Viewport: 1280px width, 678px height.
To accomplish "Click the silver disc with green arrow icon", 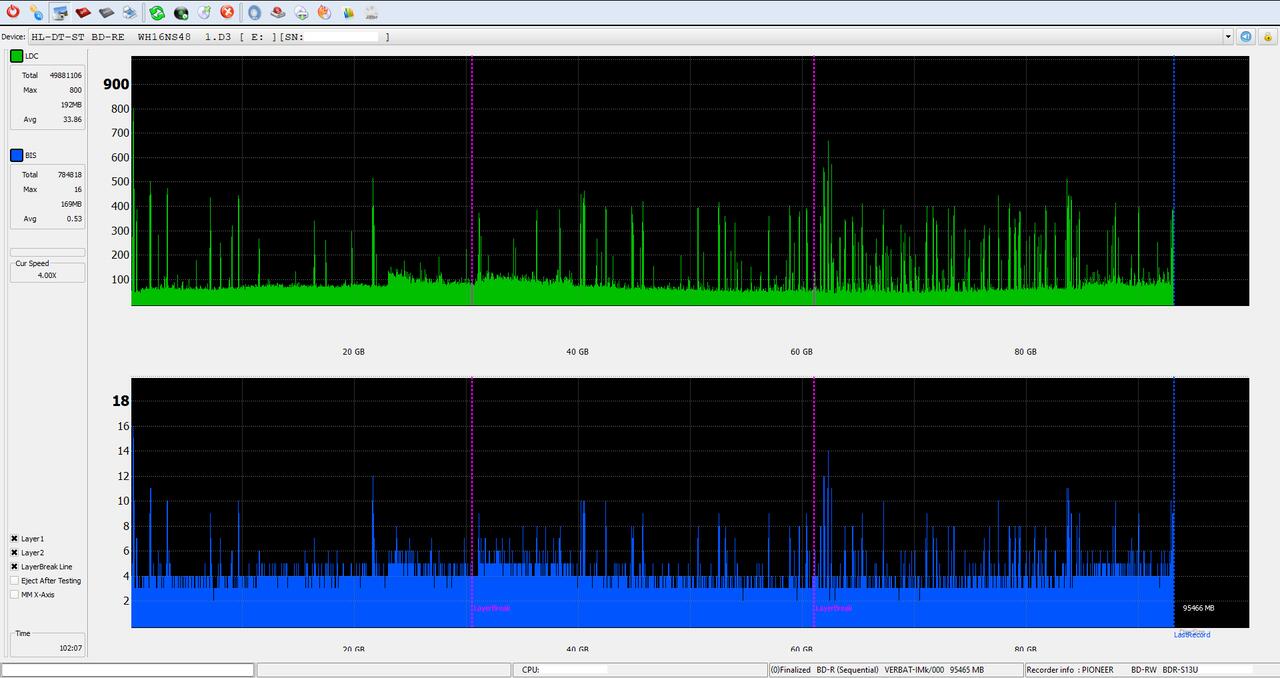I will pyautogui.click(x=204, y=12).
